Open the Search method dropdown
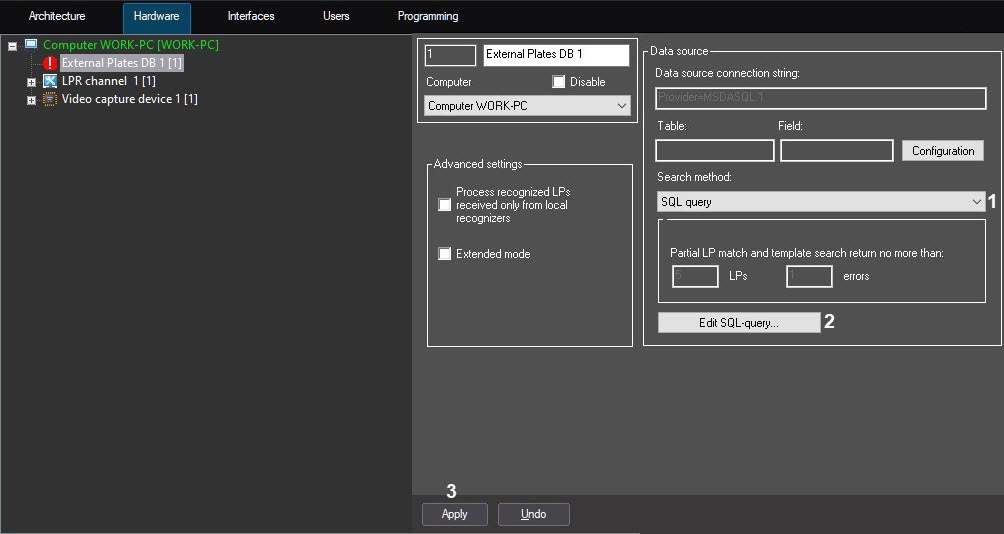Screen dimensions: 1004x534 click(x=821, y=202)
